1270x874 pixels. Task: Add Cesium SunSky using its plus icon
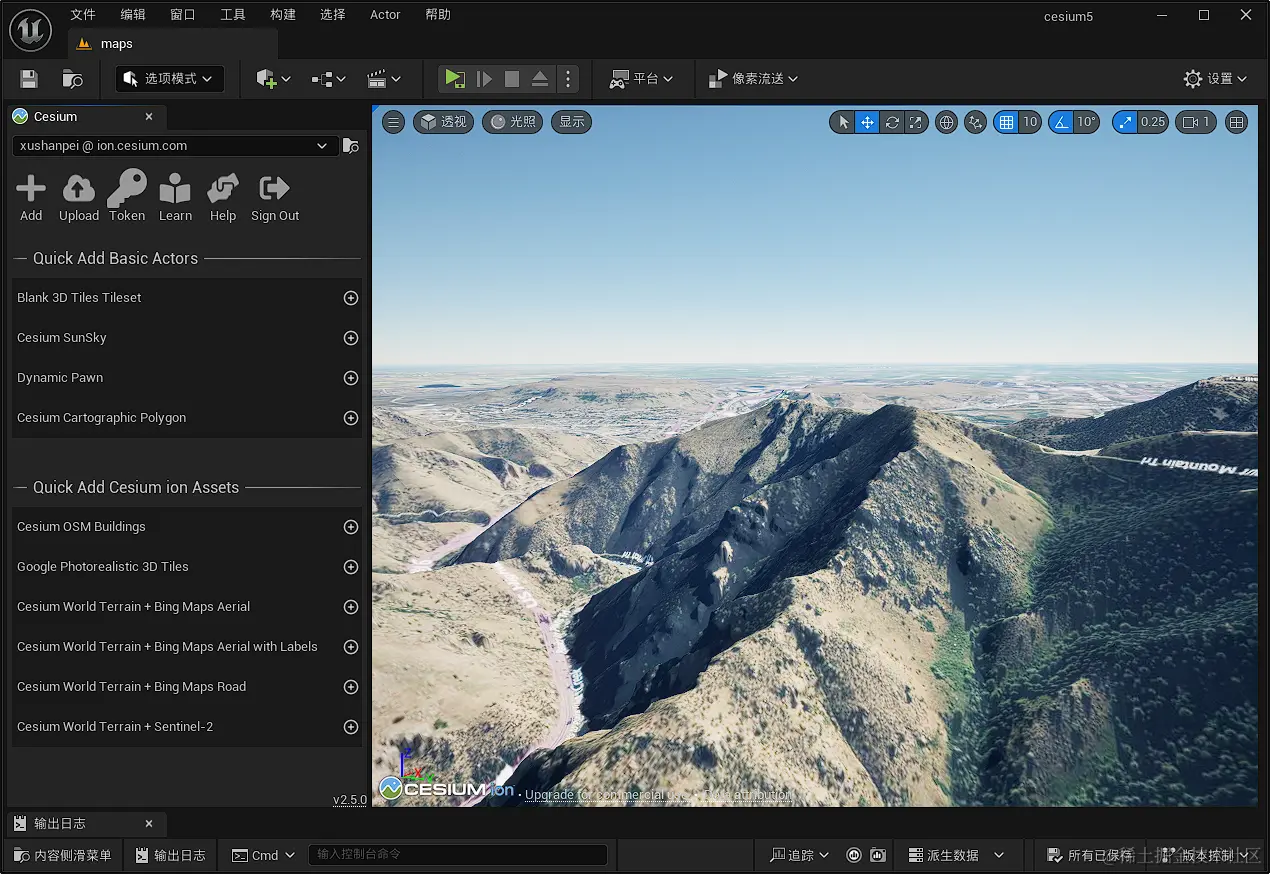(x=351, y=338)
